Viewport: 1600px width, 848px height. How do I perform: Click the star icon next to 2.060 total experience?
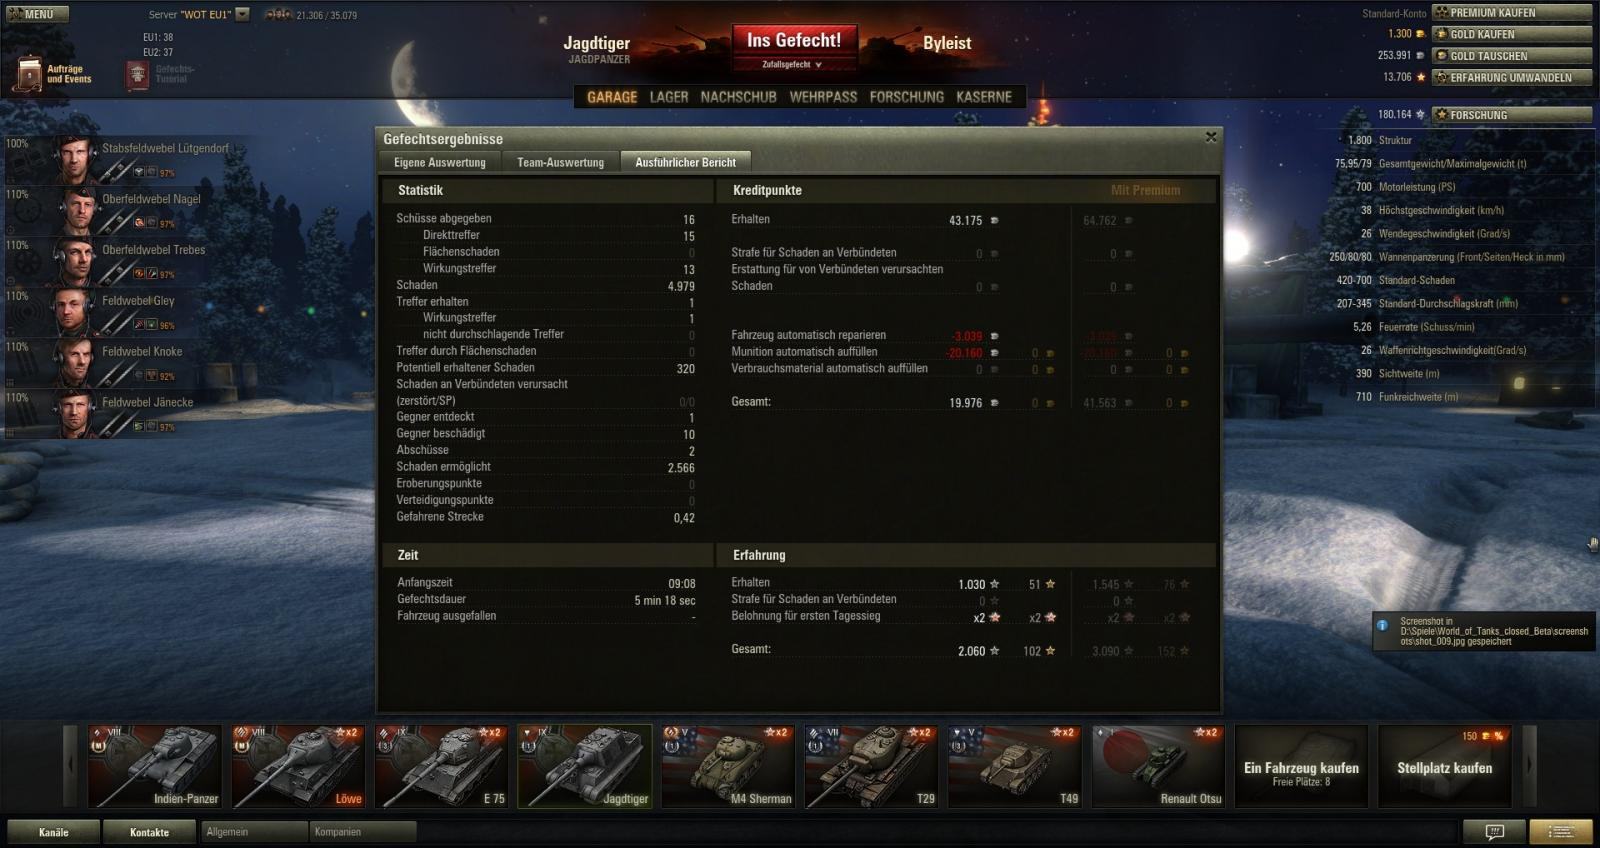pos(994,651)
